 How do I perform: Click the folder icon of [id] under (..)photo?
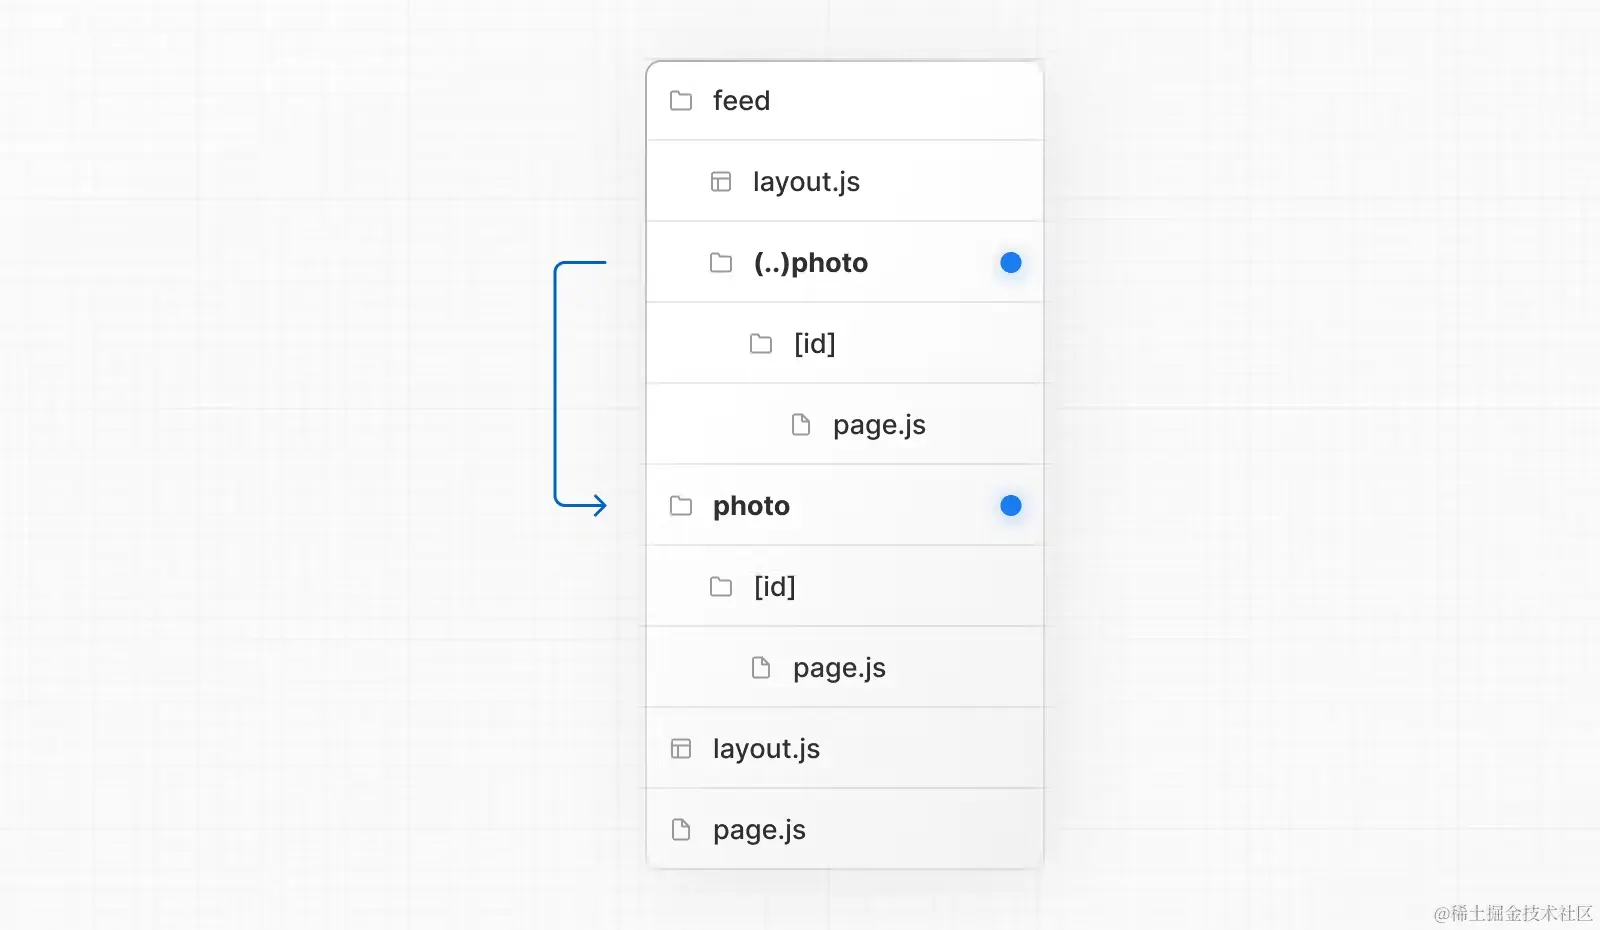click(761, 344)
